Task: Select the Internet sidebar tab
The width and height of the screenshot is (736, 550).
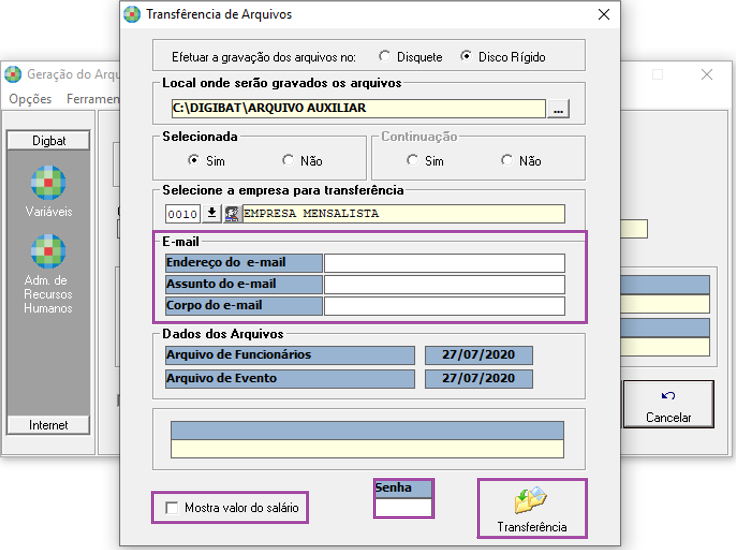Action: (48, 425)
